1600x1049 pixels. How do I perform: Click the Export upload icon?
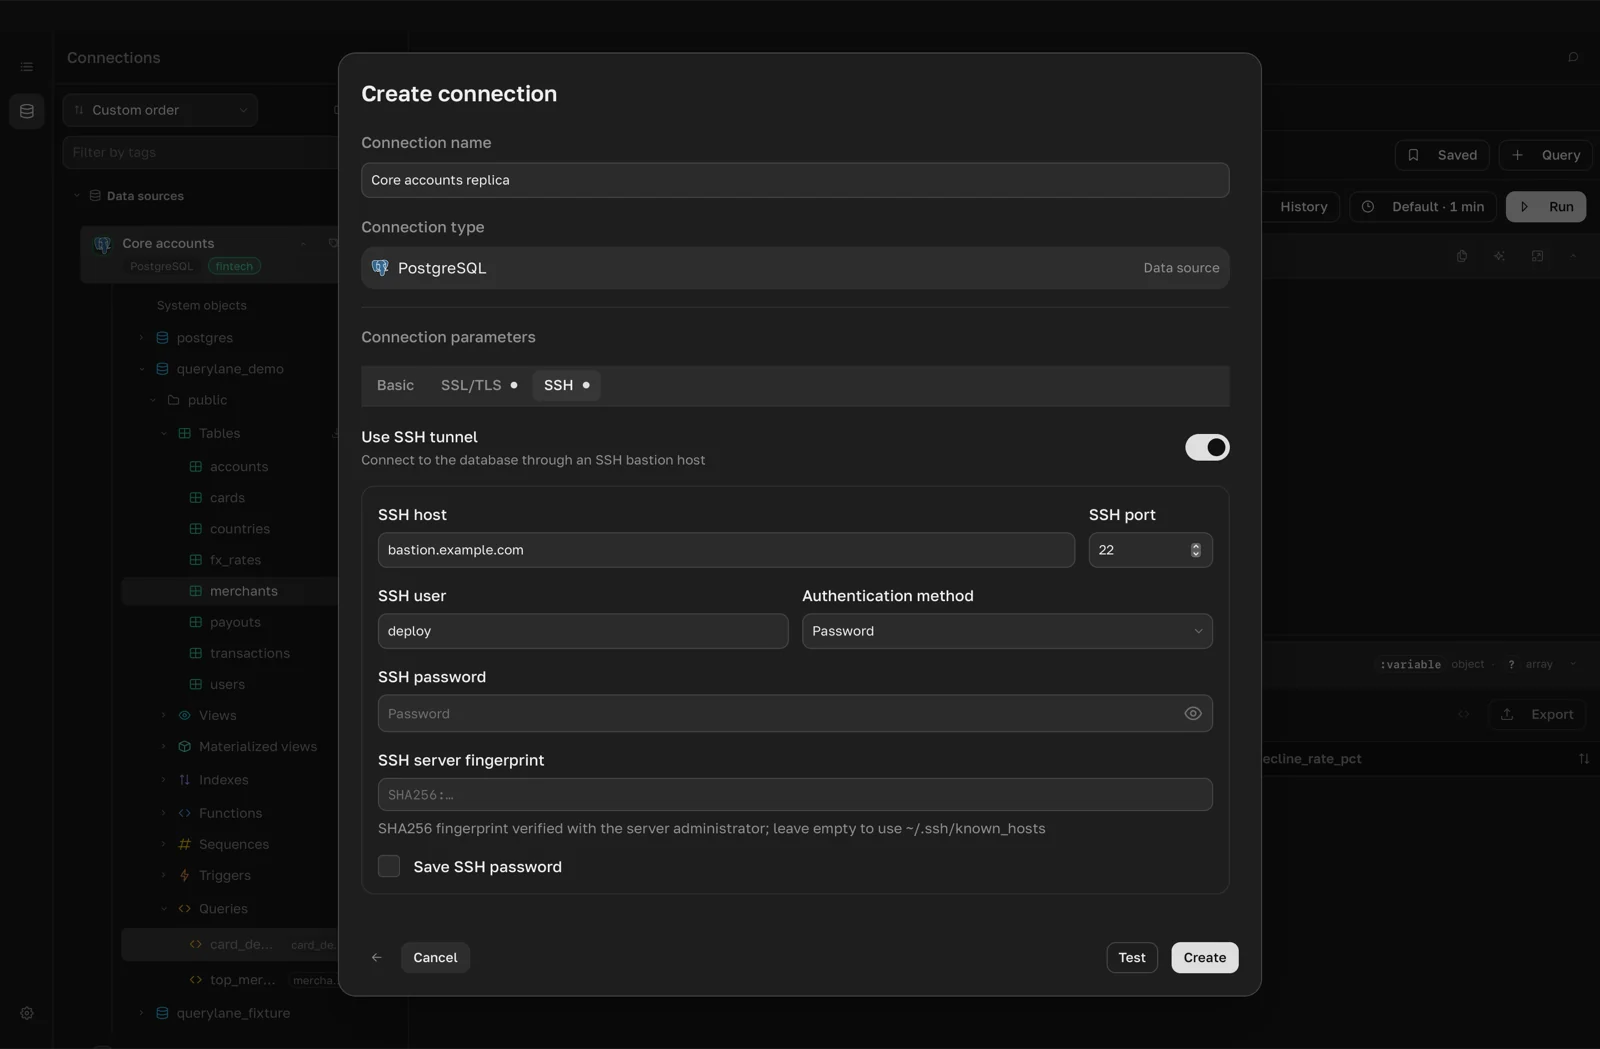point(1507,714)
